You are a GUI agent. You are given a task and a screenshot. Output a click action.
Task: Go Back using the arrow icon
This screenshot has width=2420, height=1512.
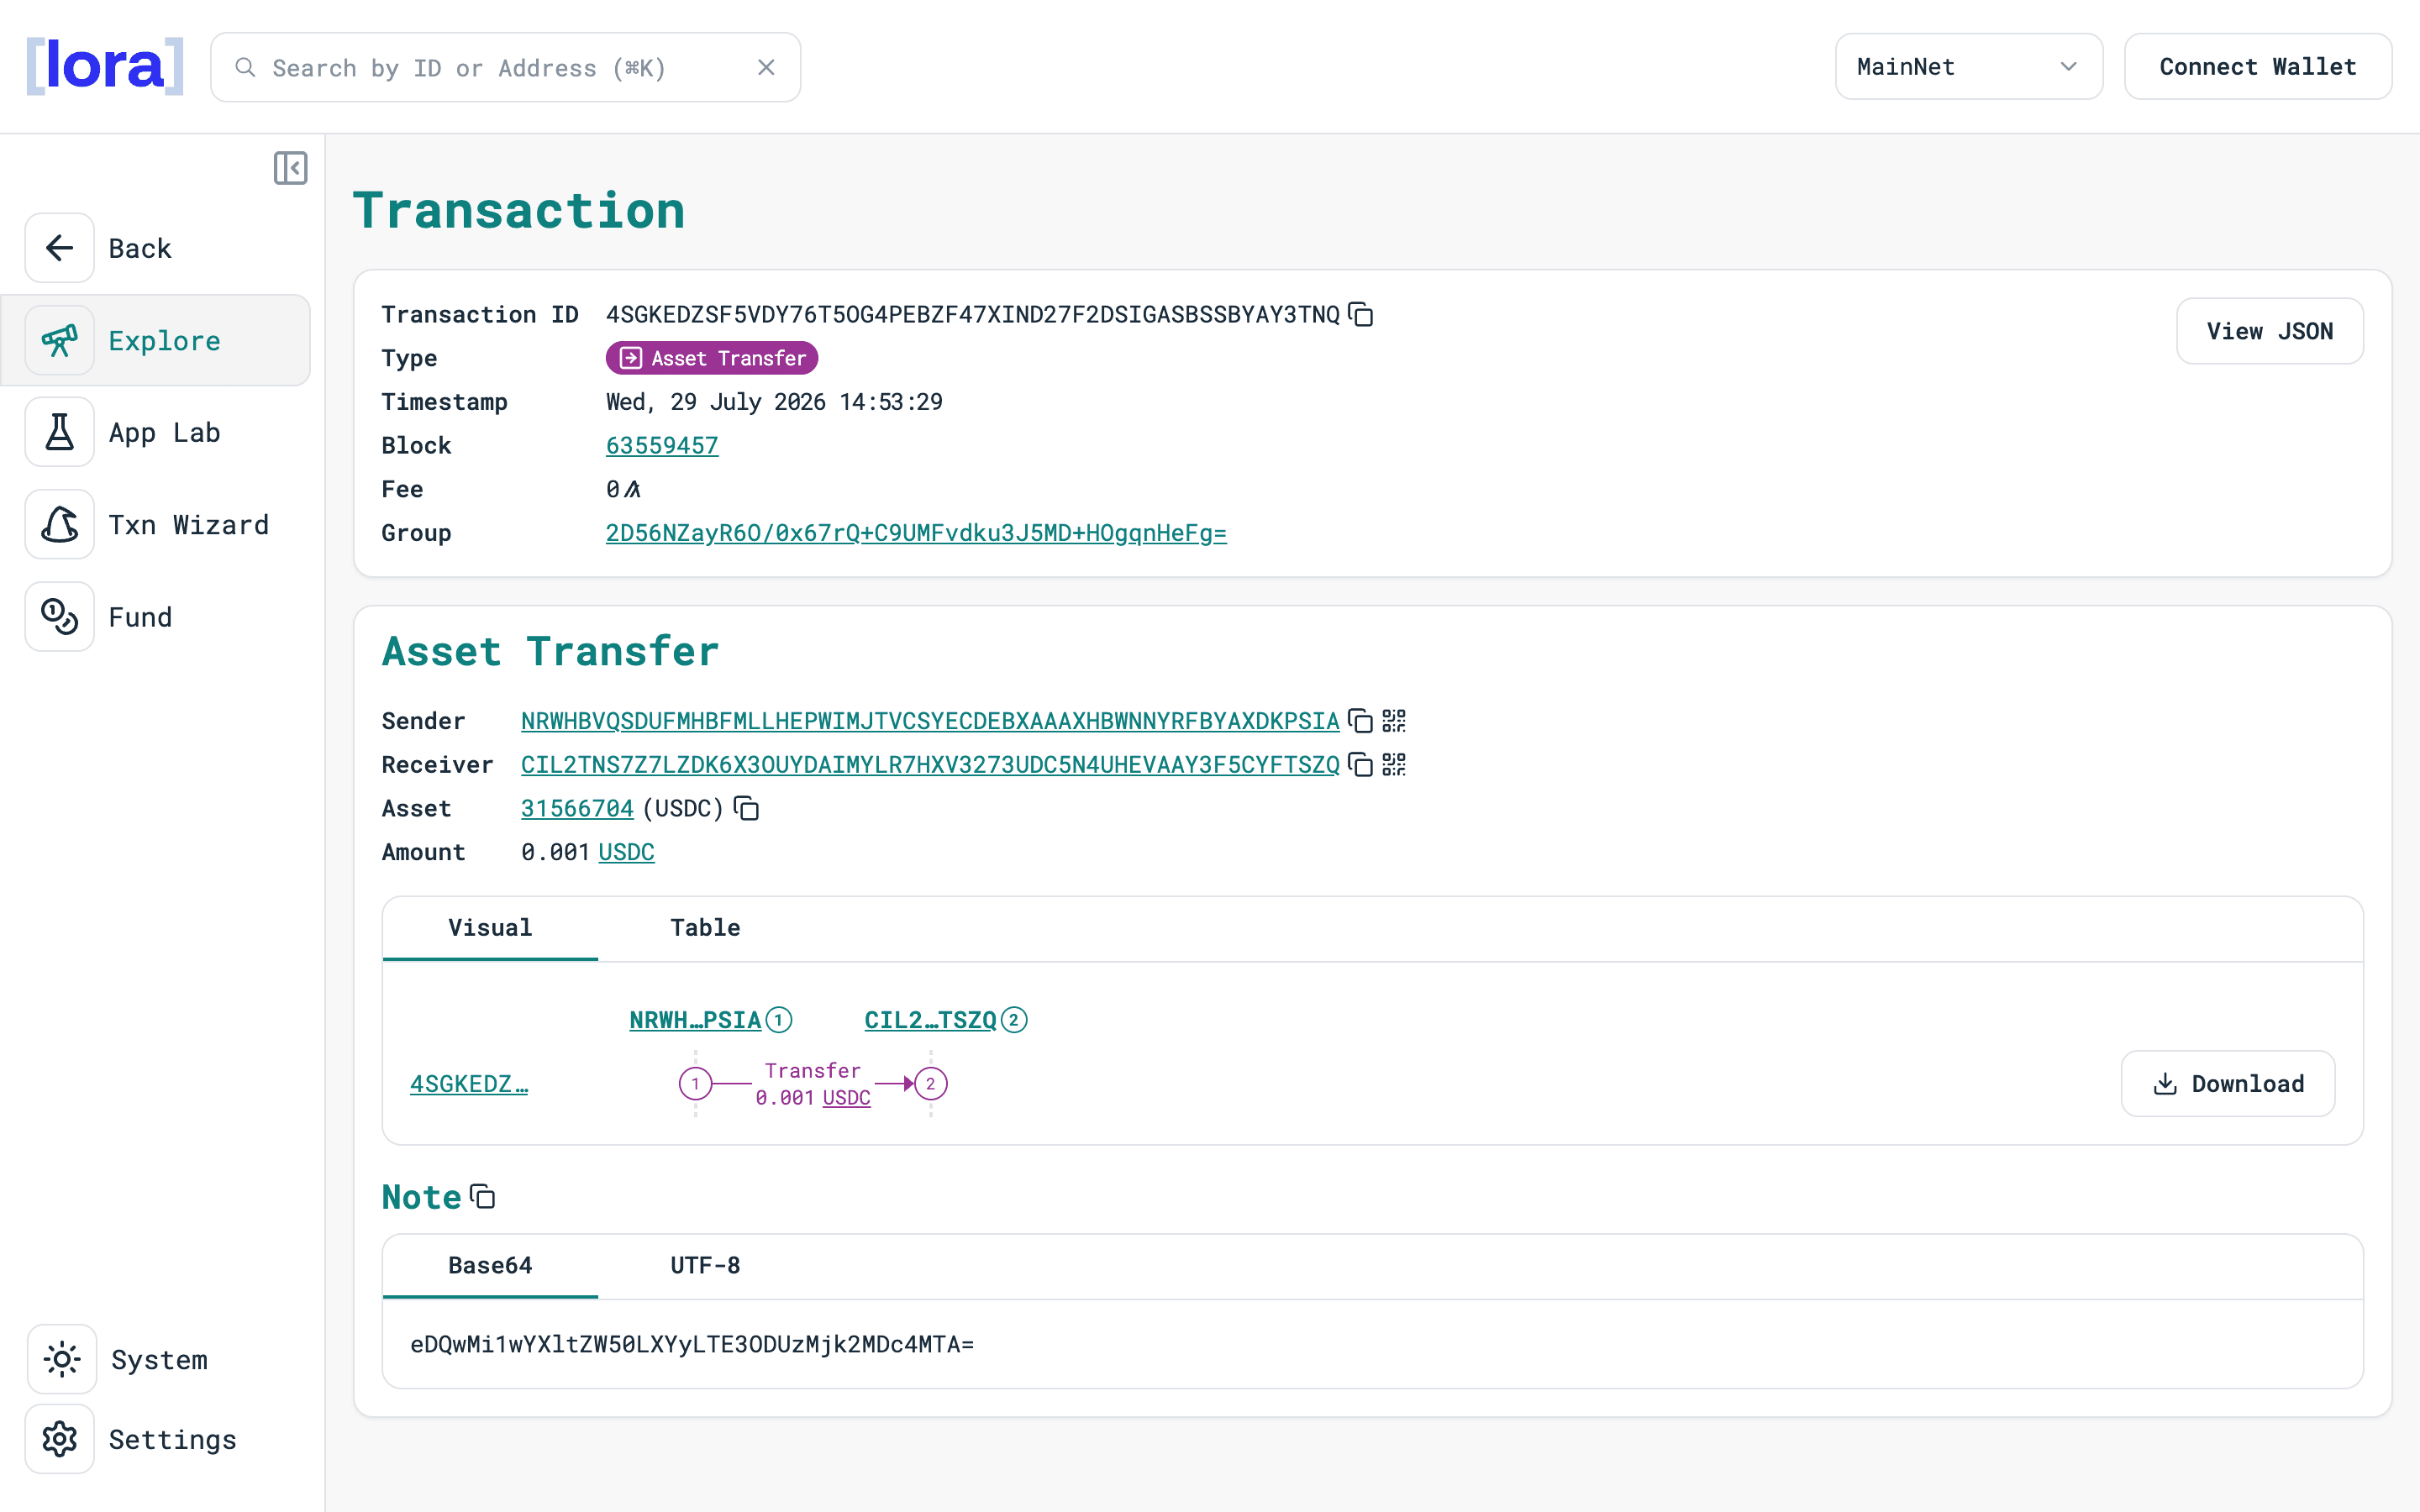60,248
